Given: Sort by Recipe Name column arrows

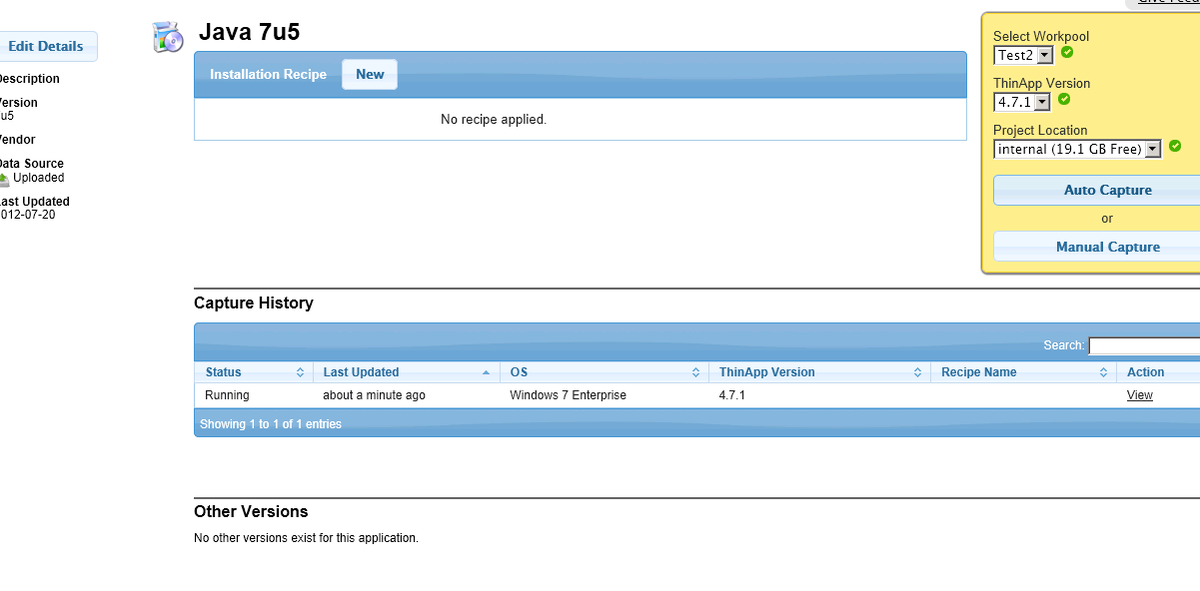Looking at the screenshot, I should [1103, 372].
